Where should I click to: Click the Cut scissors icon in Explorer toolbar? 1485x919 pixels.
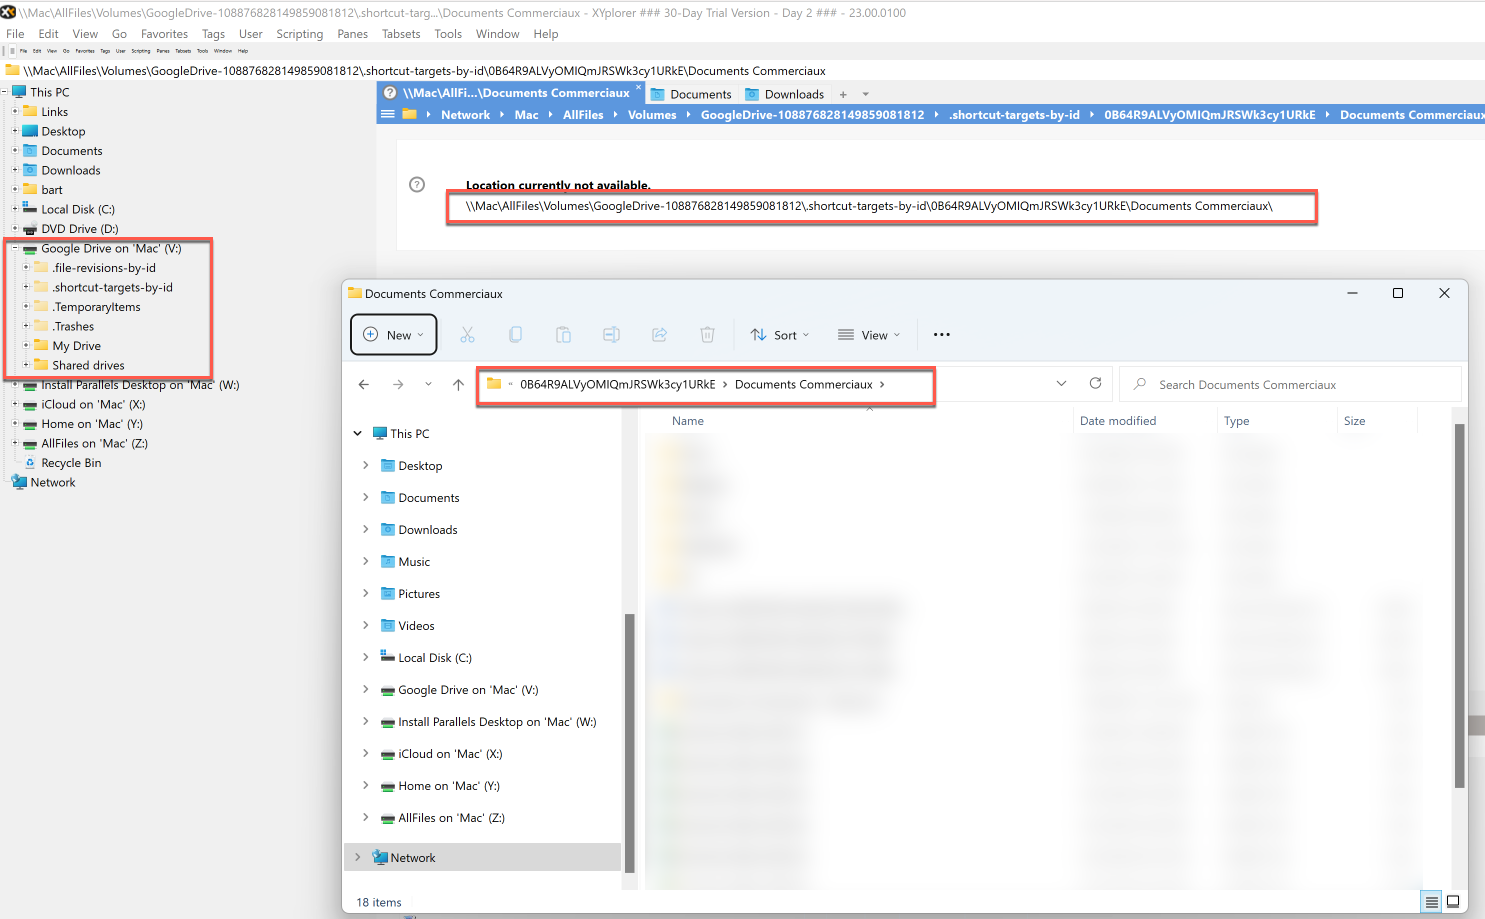467,335
